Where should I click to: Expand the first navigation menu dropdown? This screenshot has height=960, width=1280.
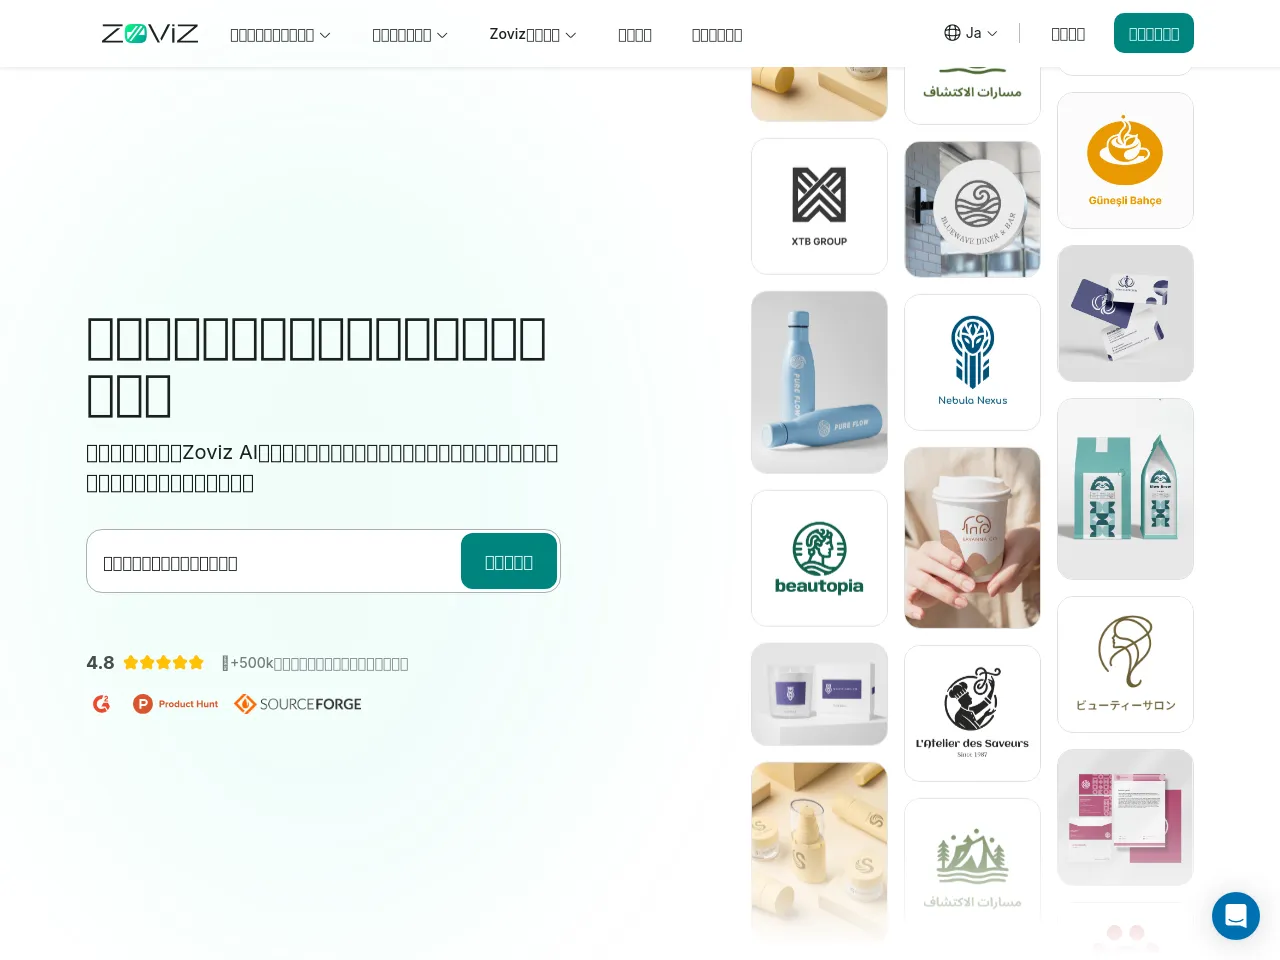(280, 35)
